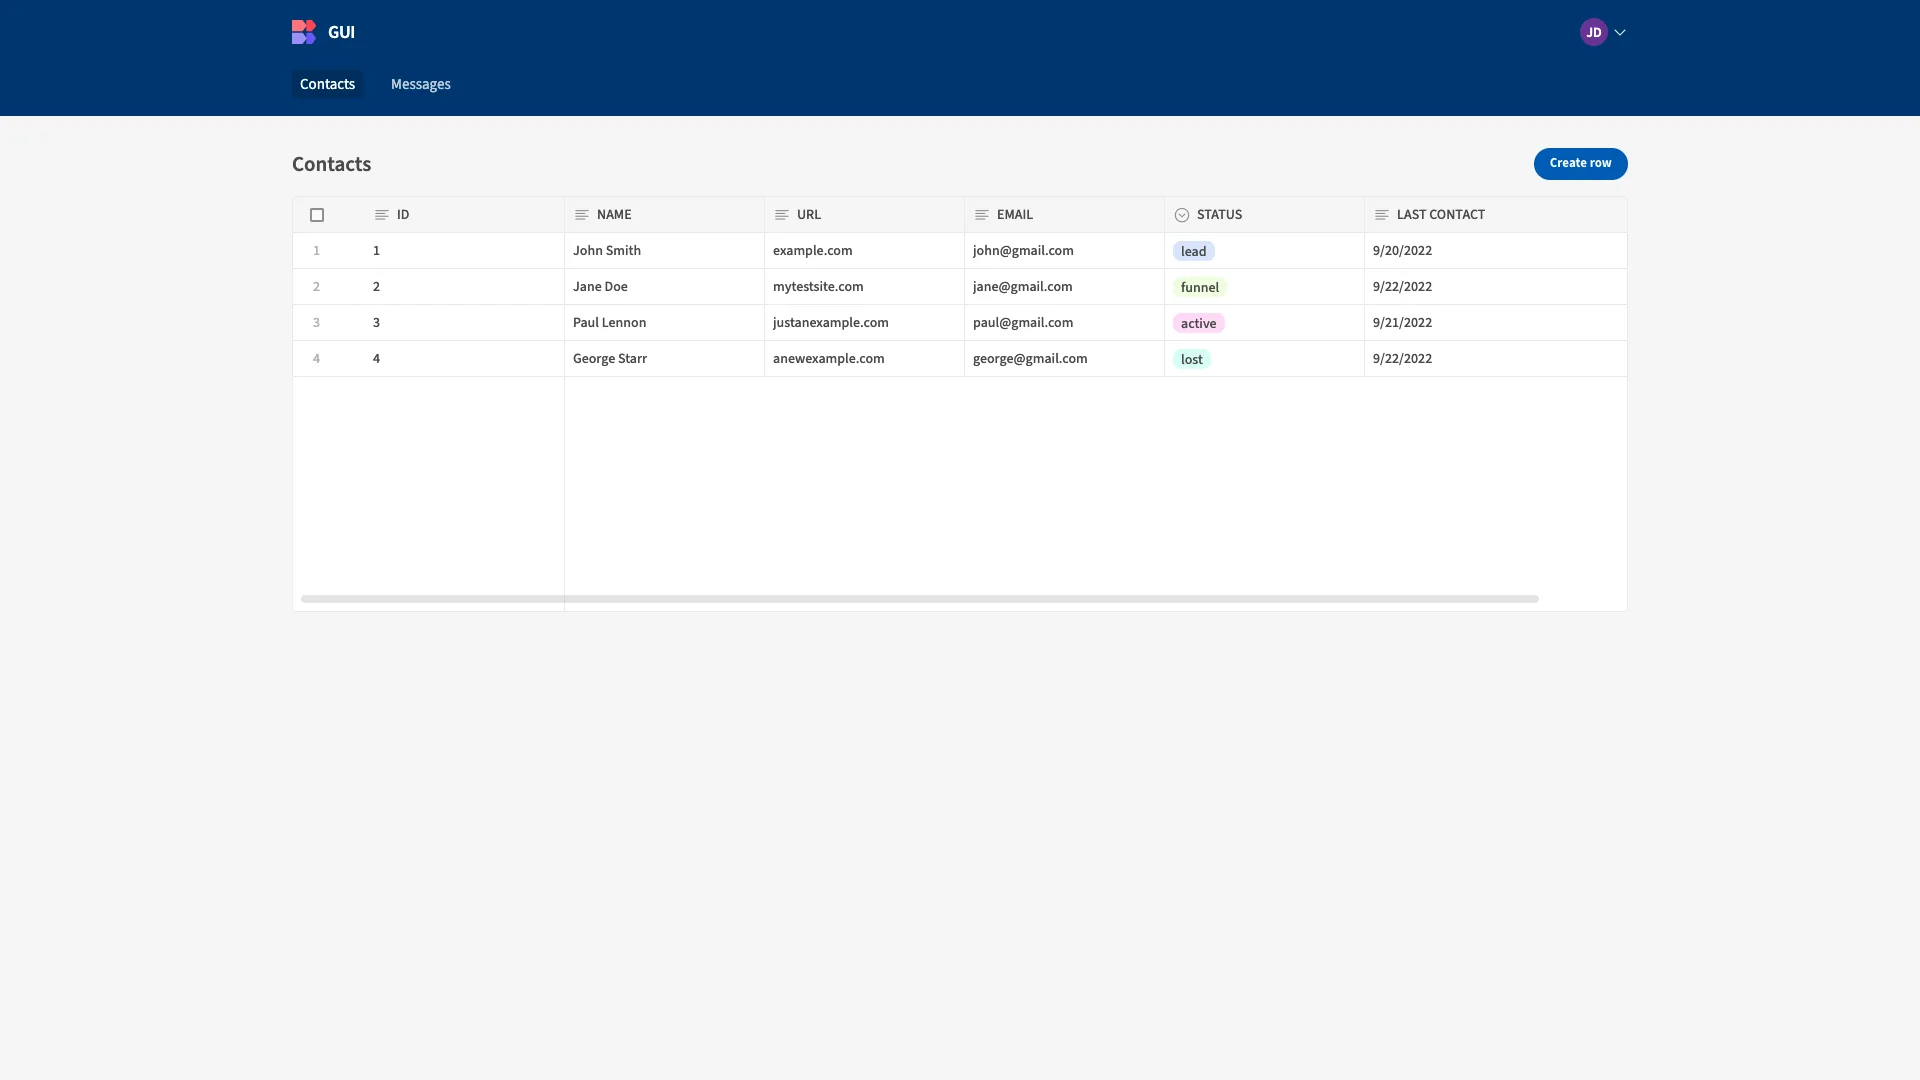Click the STATUS column select-type icon

pyautogui.click(x=1182, y=215)
